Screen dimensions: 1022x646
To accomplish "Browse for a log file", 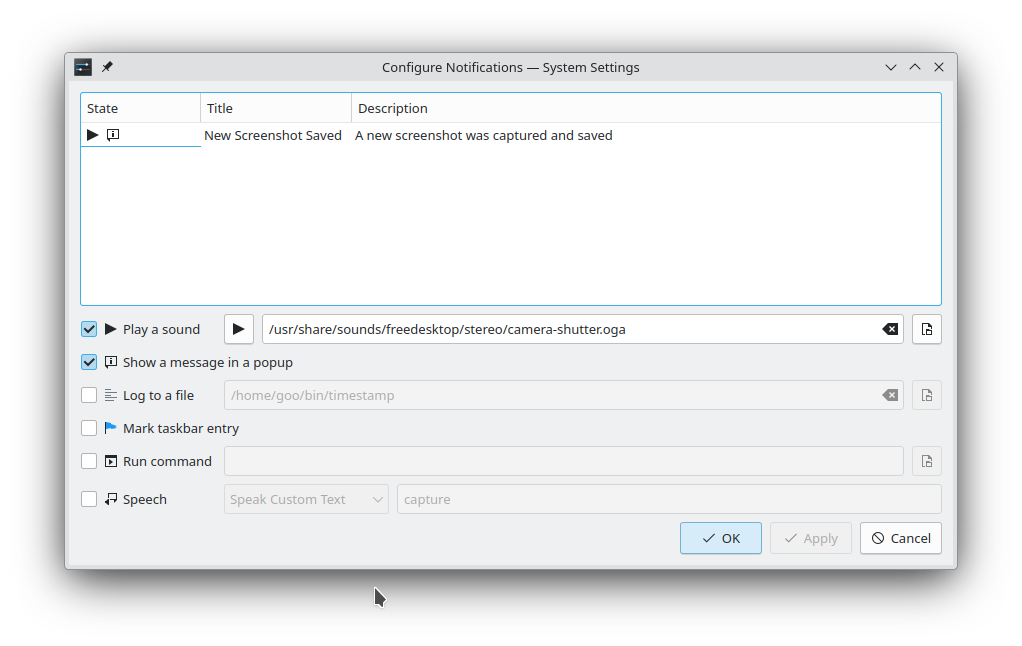I will click(927, 395).
